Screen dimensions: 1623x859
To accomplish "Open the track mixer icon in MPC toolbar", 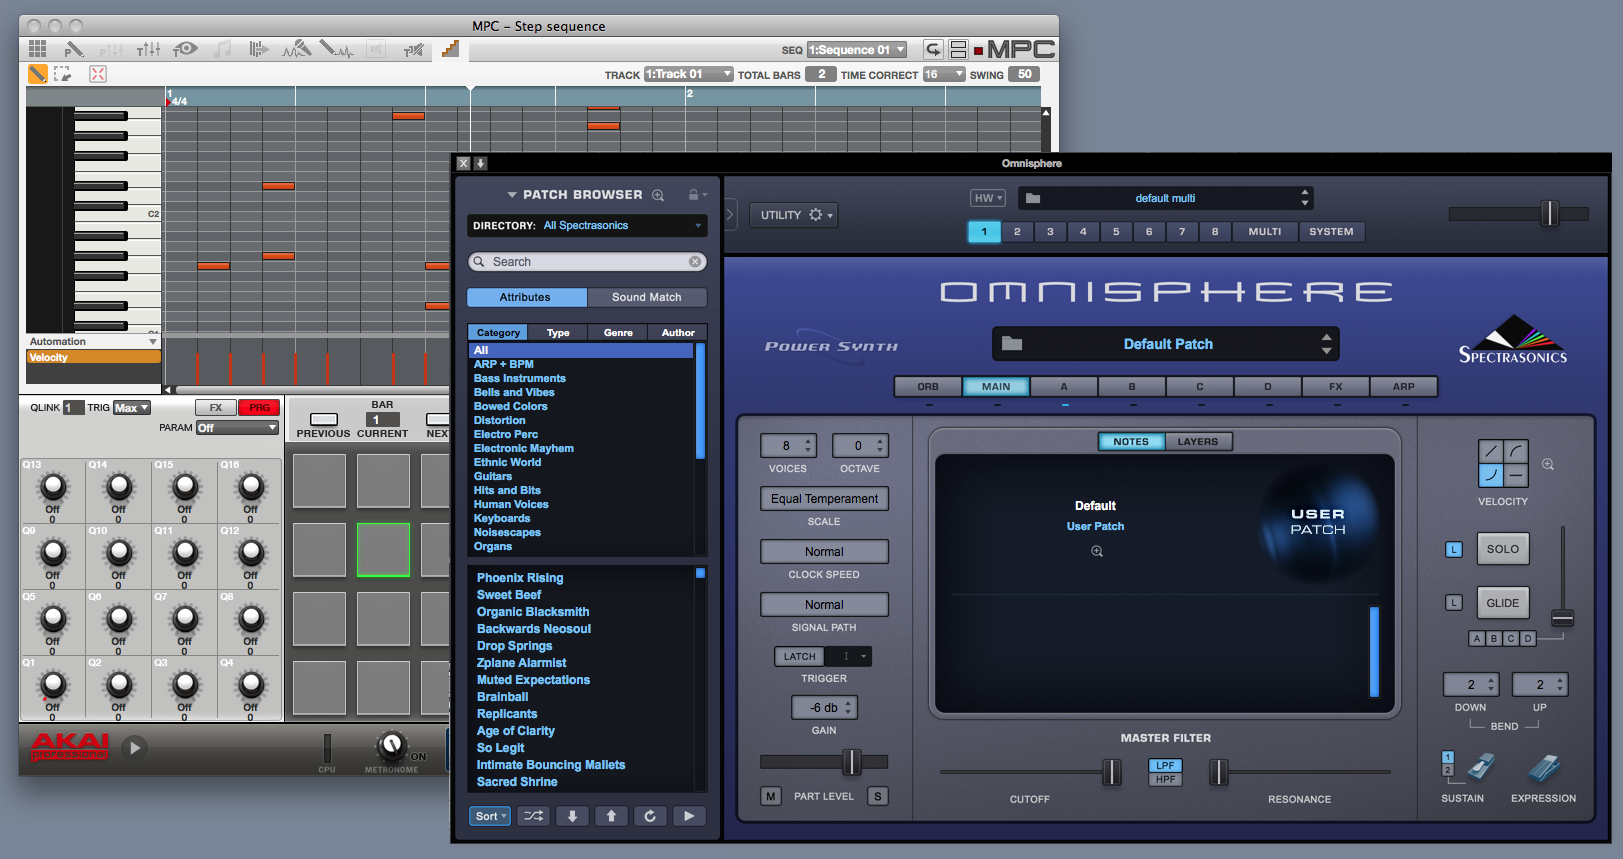I will coord(149,49).
